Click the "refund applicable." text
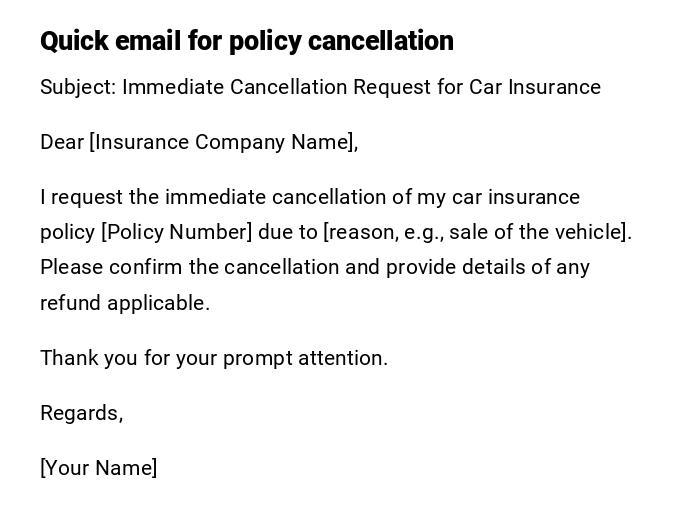This screenshot has width=700, height=530. [x=125, y=303]
